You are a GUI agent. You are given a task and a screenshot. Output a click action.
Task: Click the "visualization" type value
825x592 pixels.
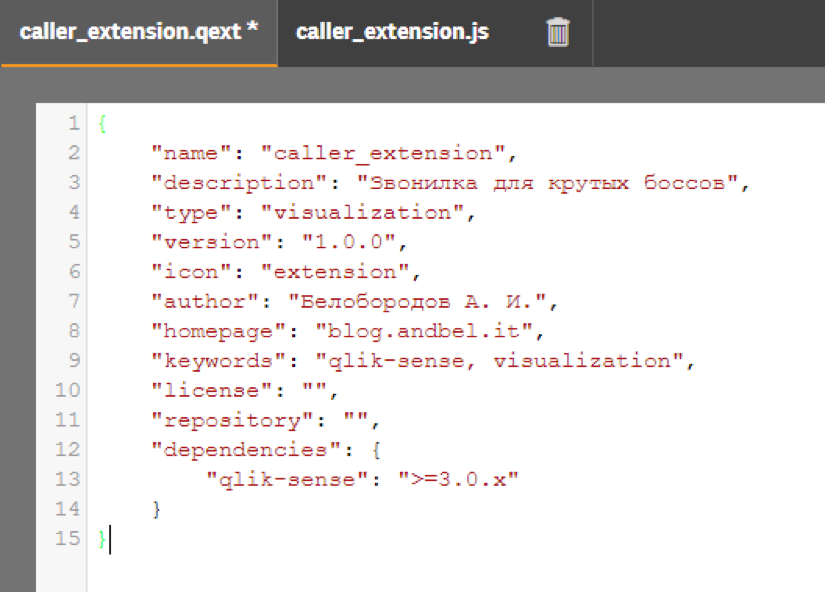tap(363, 213)
